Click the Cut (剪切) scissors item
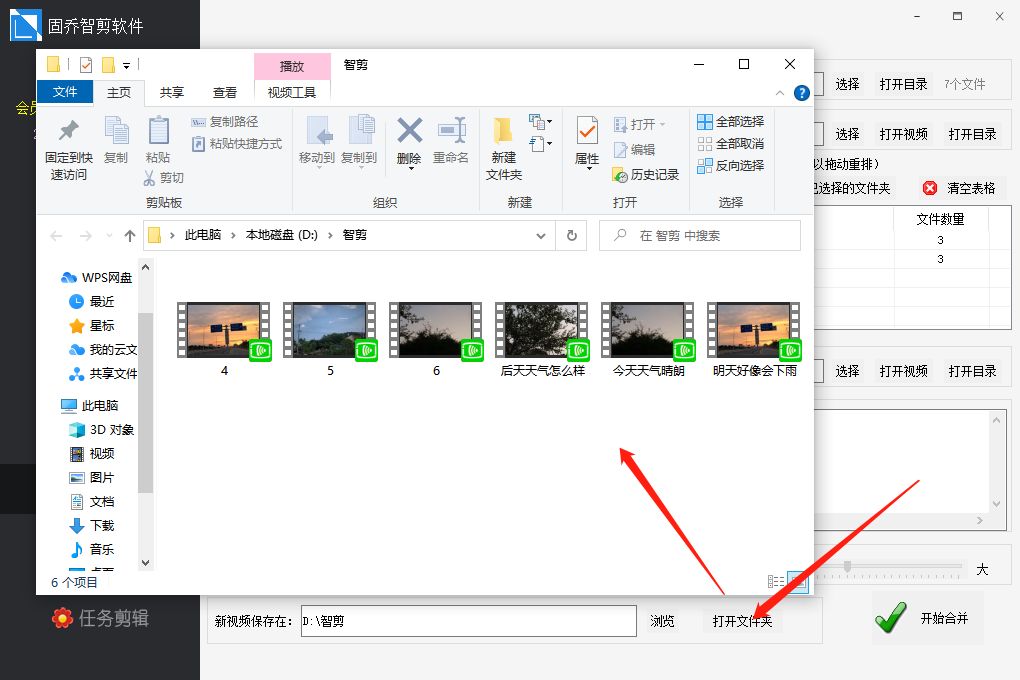 (x=163, y=178)
